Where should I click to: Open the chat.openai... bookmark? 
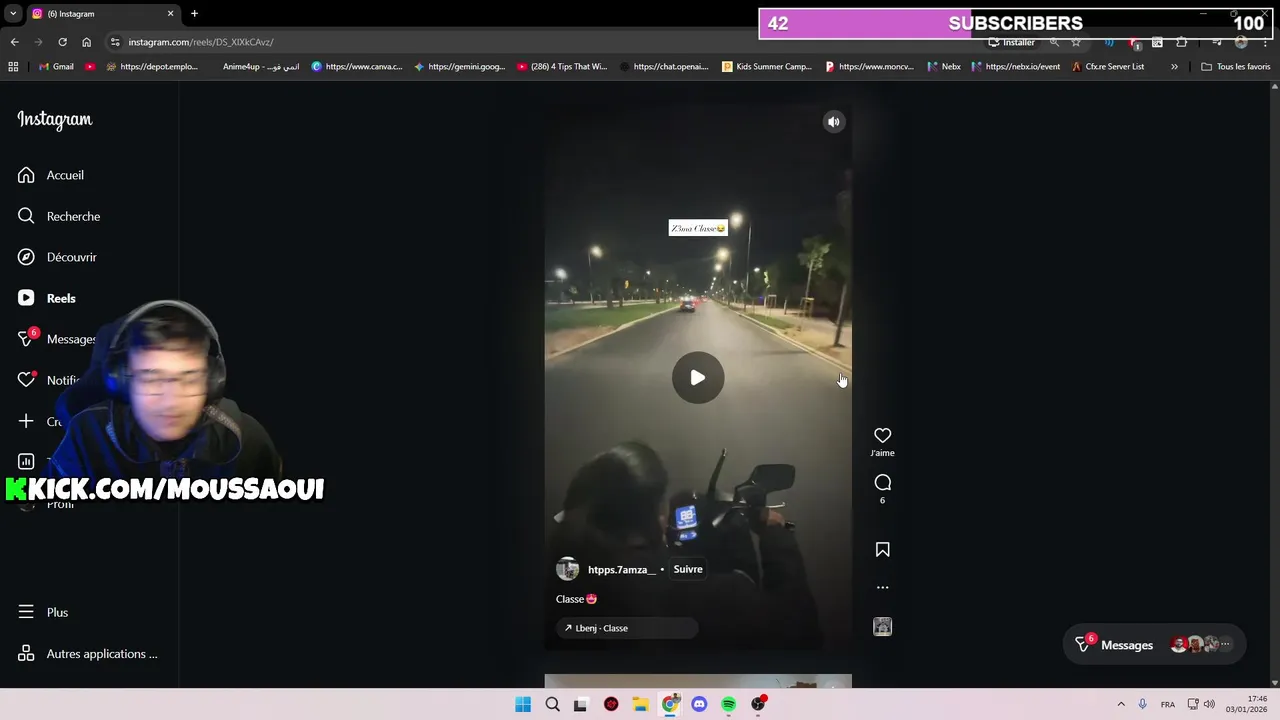click(664, 67)
